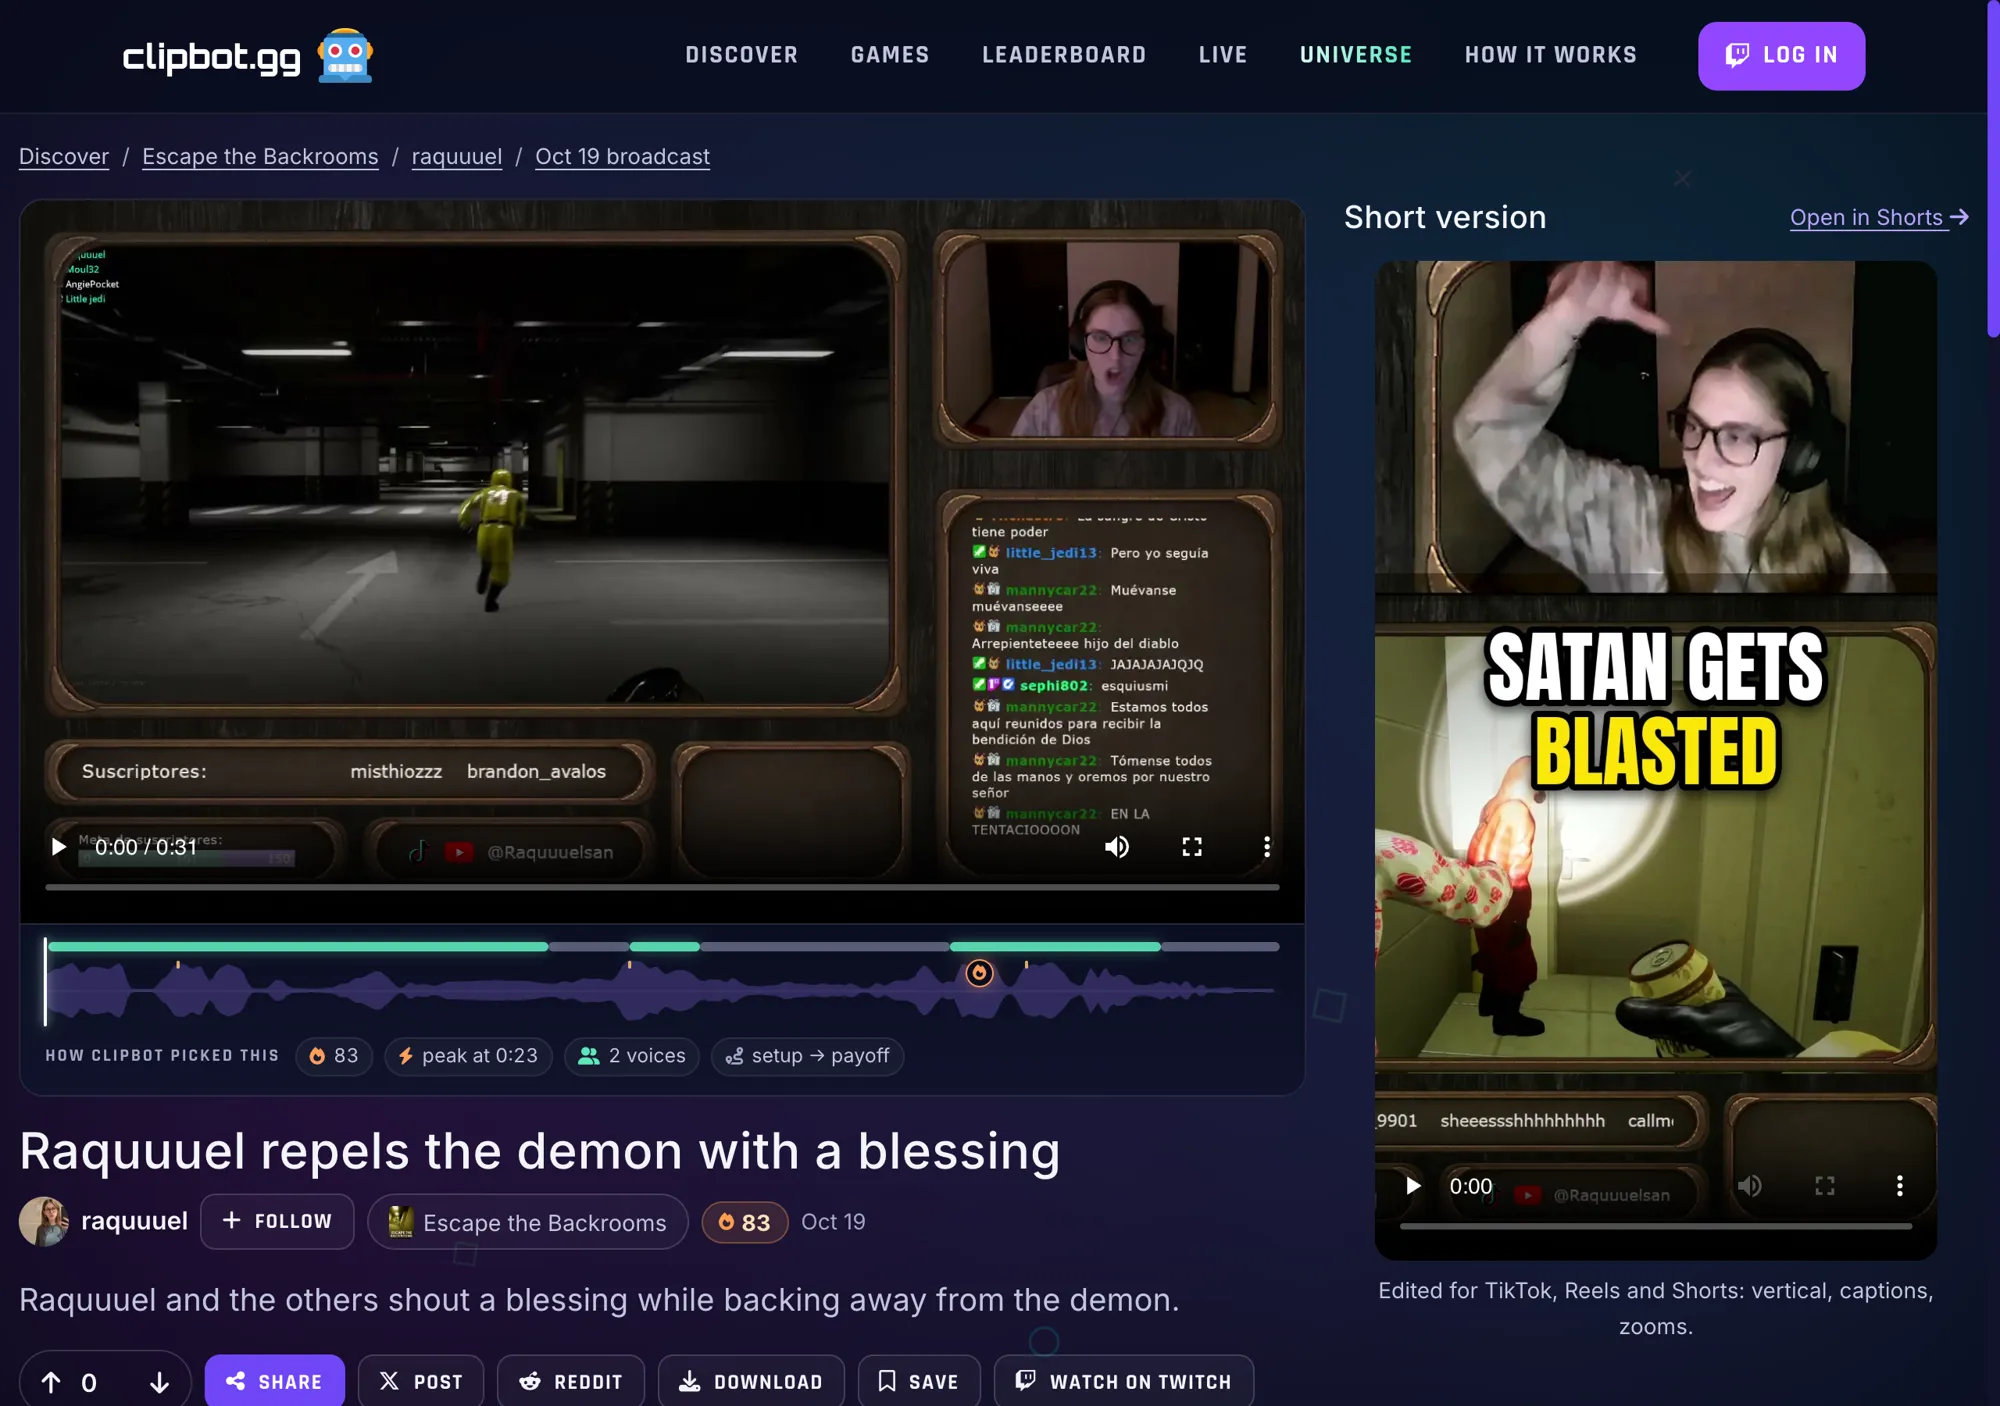Select the 'setup → payoff' chip
The width and height of the screenshot is (2000, 1406).
pos(808,1056)
